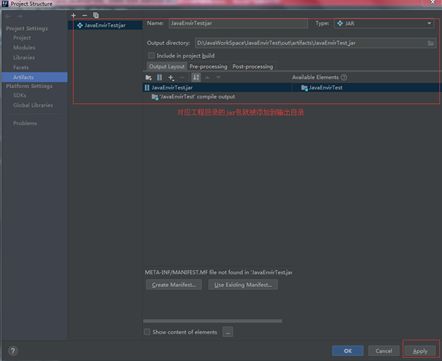Image resolution: width=442 pixels, height=361 pixels.
Task: Confirm the dialog with OK
Action: point(348,351)
